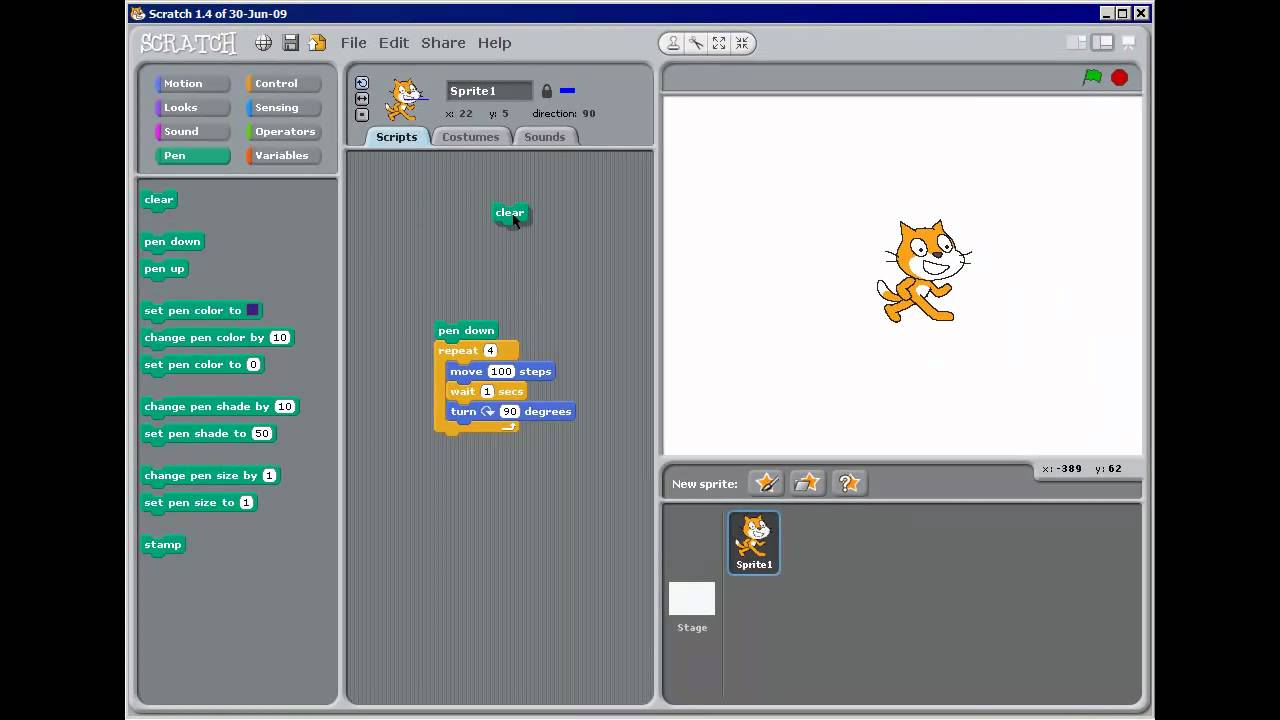Click set pen color to value 0
This screenshot has height=720, width=1280.
point(253,364)
